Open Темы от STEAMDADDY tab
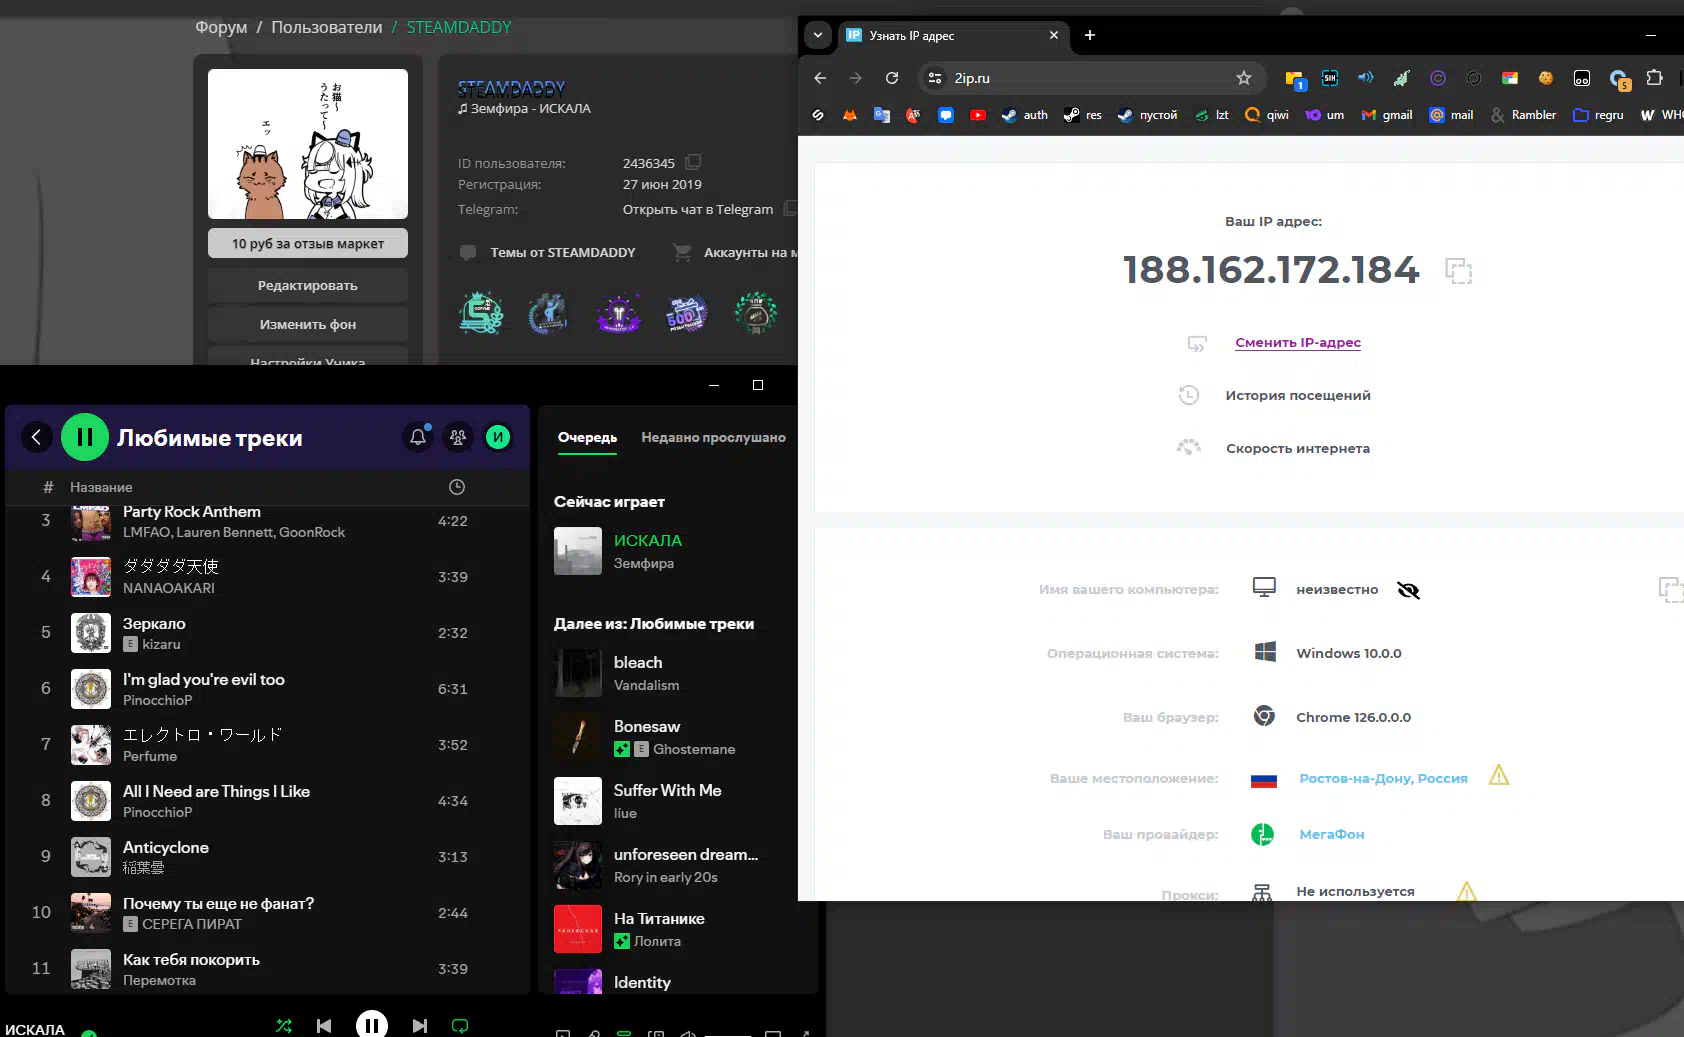Viewport: 1684px width, 1037px height. tap(549, 252)
